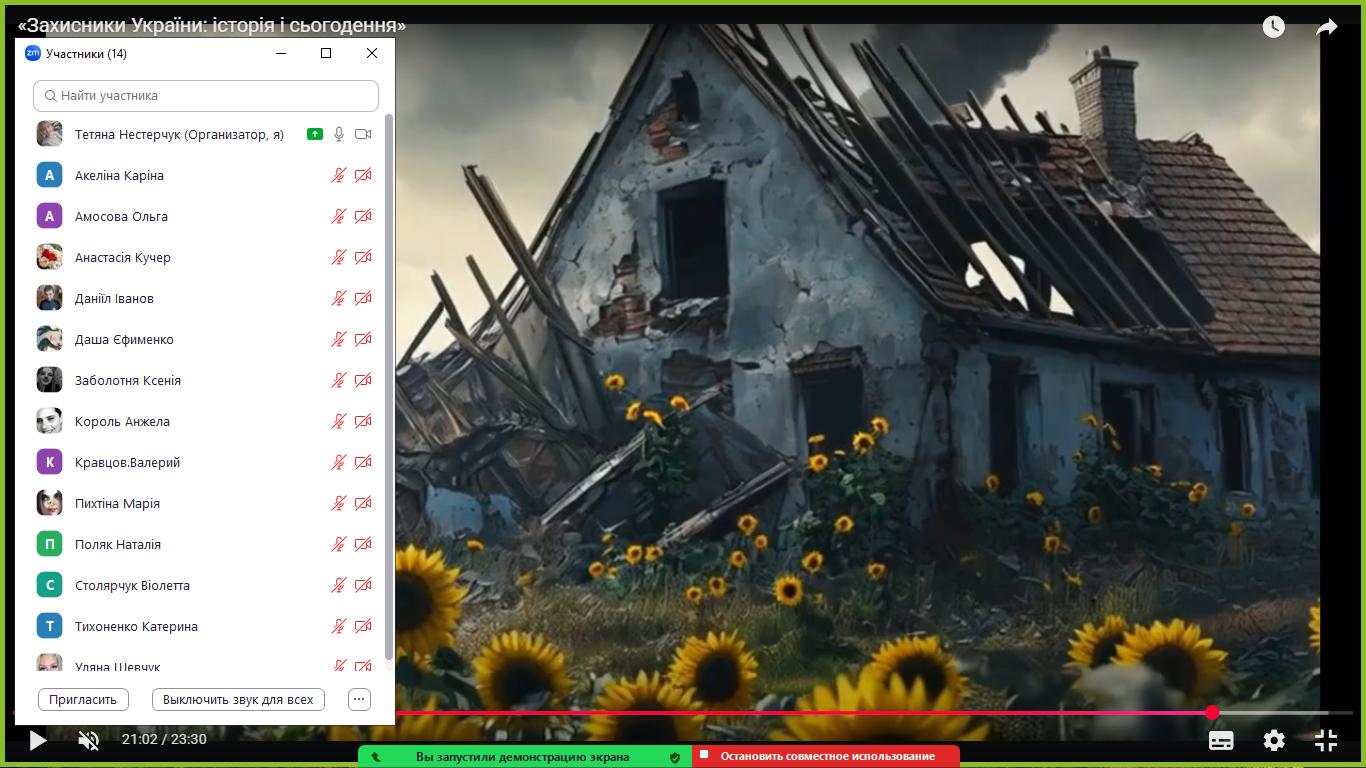
Task: Click the Пригласить button
Action: point(83,699)
